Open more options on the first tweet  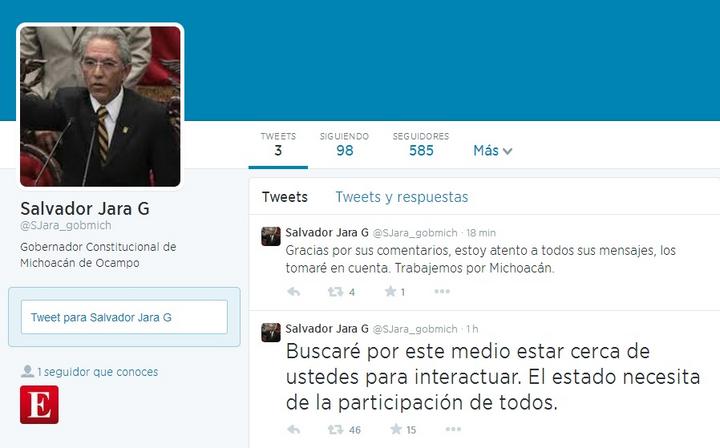point(442,291)
